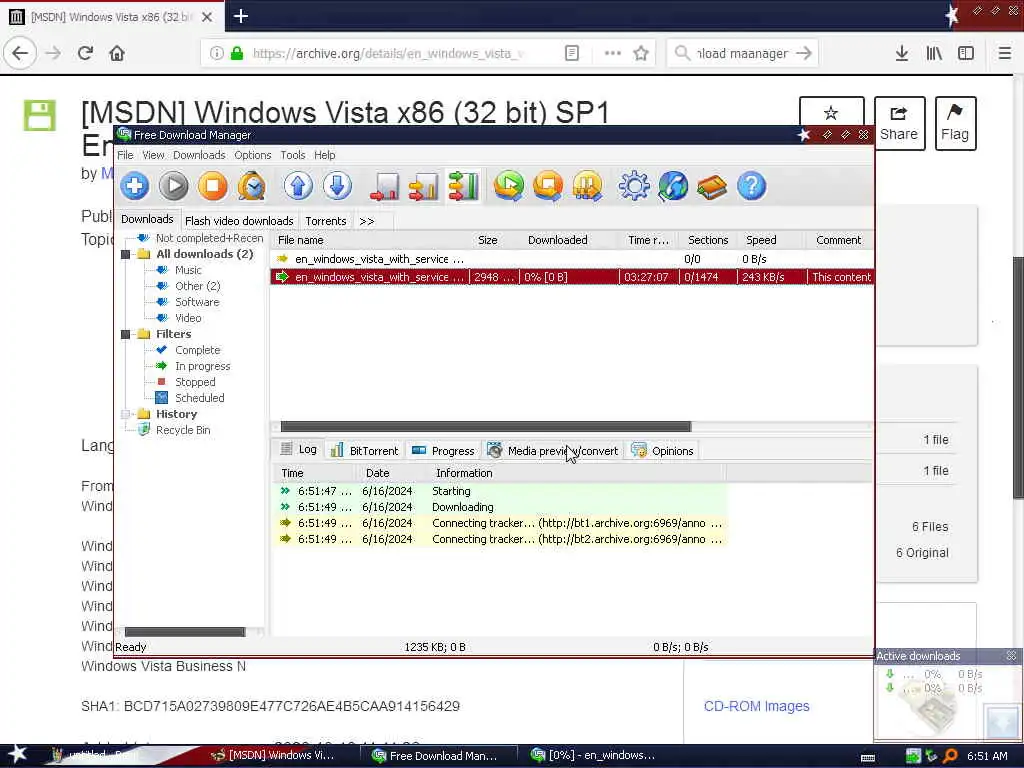Image resolution: width=1024 pixels, height=768 pixels.
Task: Select the Music category
Action: (188, 270)
